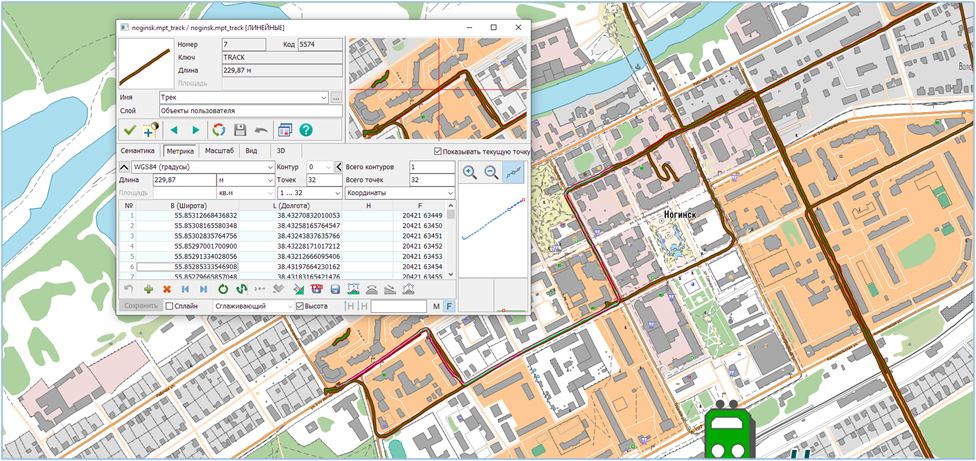Click the blue help question mark icon
This screenshot has width=976, height=461.
click(x=306, y=130)
